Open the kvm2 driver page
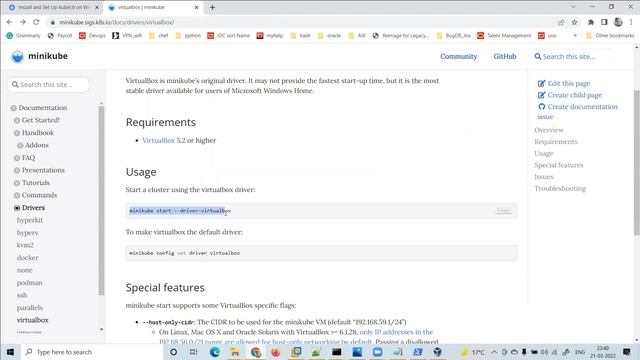640x360 pixels. pos(25,245)
